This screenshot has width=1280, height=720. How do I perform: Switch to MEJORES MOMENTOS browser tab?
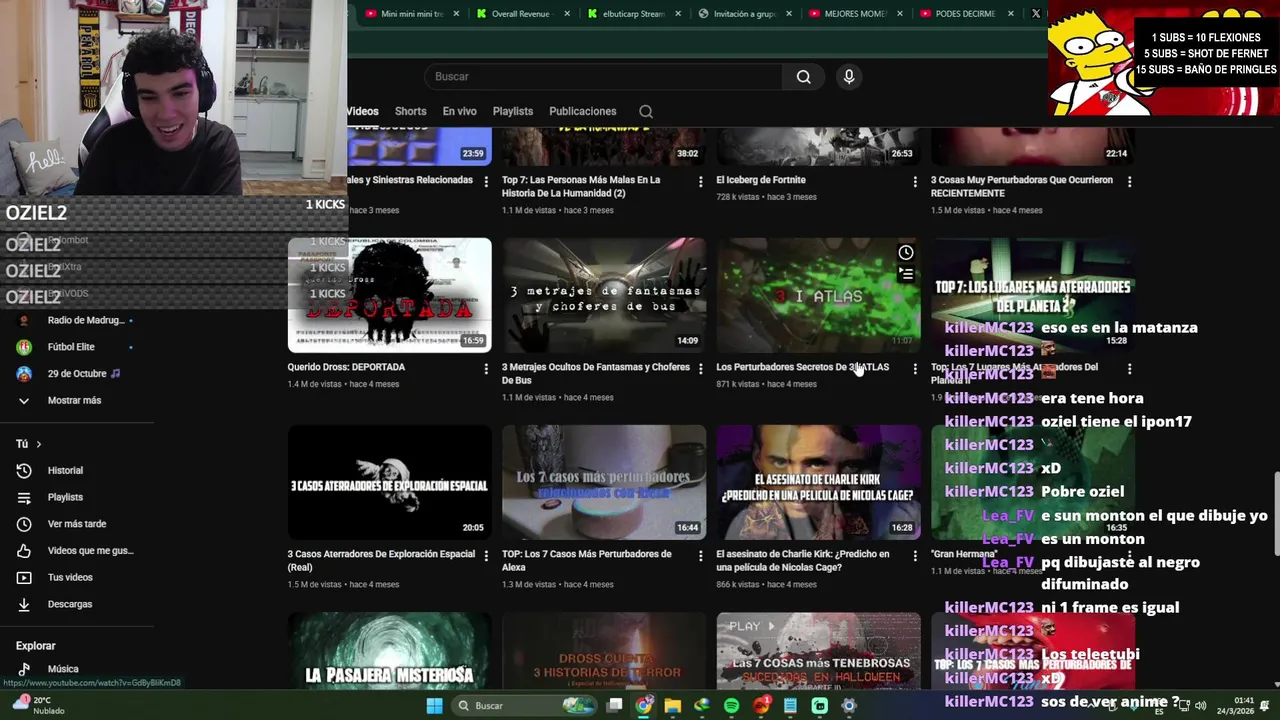point(854,14)
